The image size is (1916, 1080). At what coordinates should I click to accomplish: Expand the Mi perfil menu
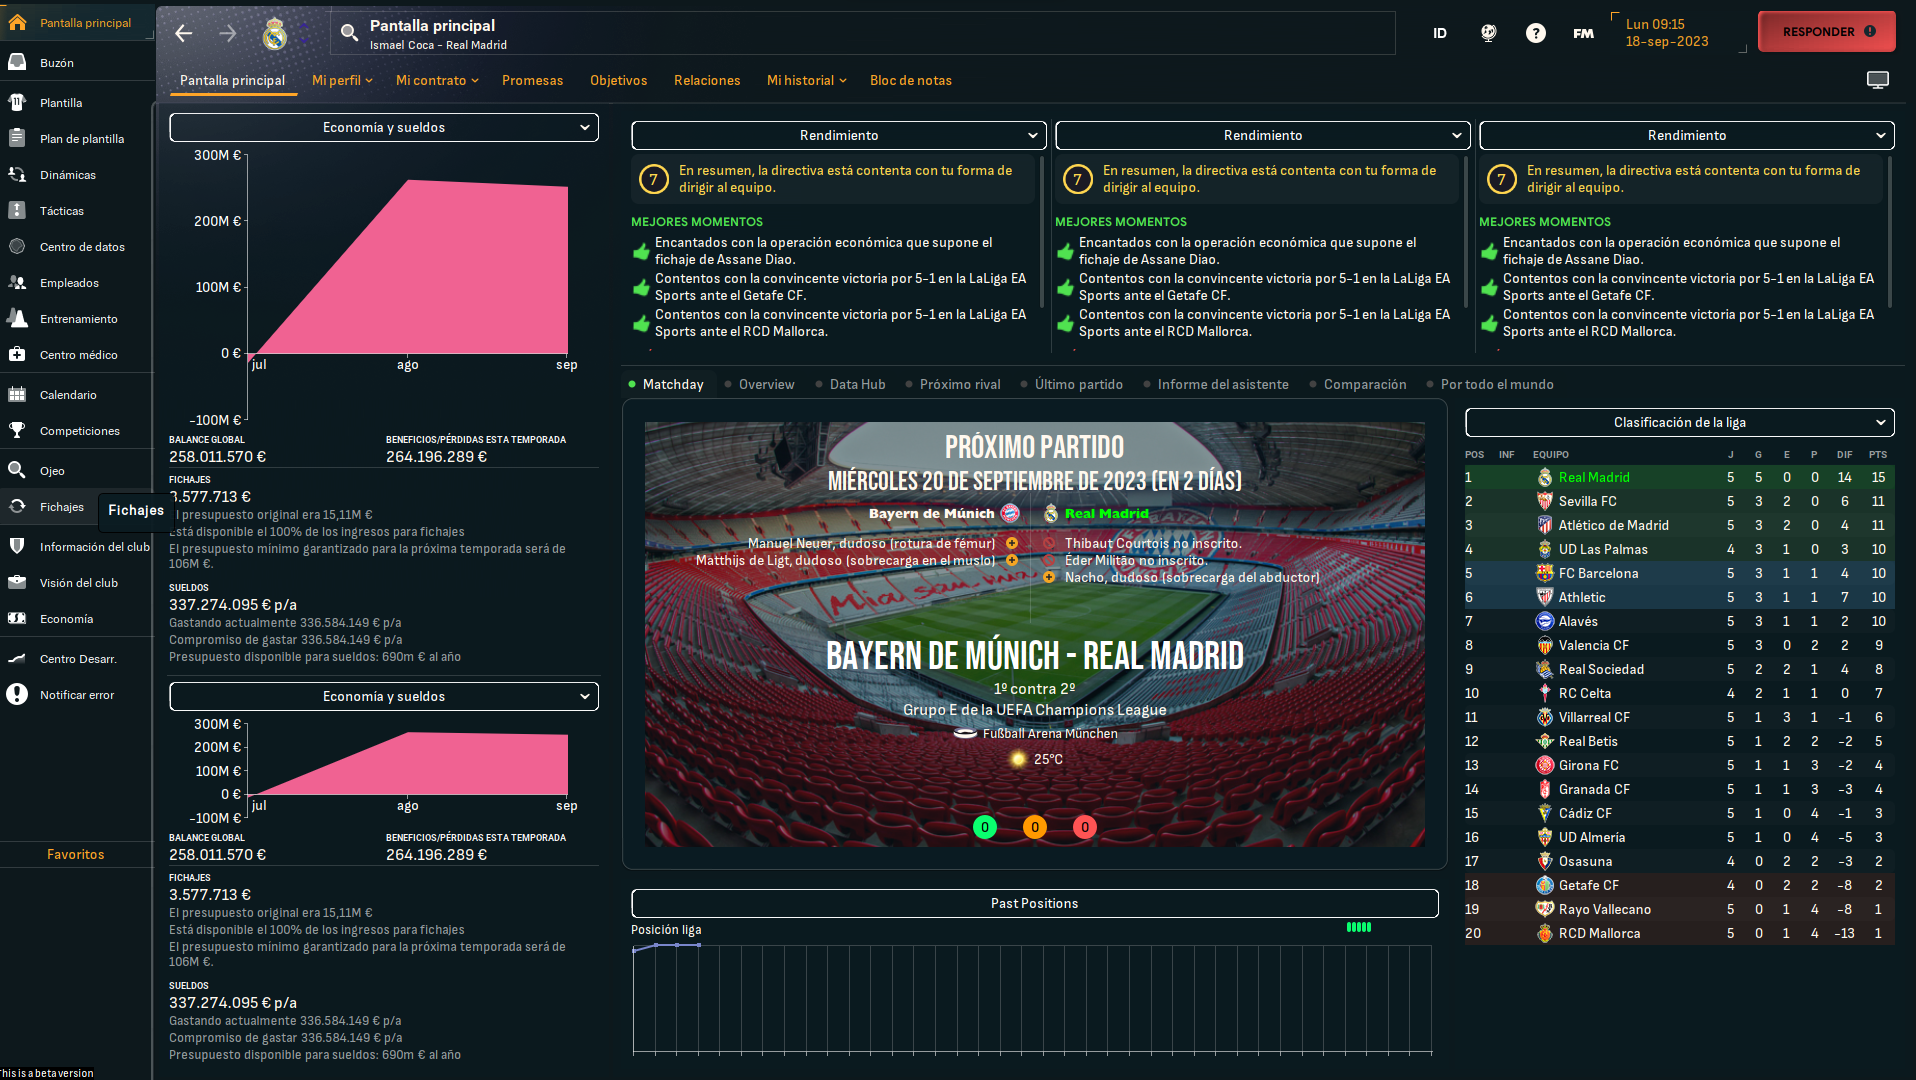tap(342, 80)
